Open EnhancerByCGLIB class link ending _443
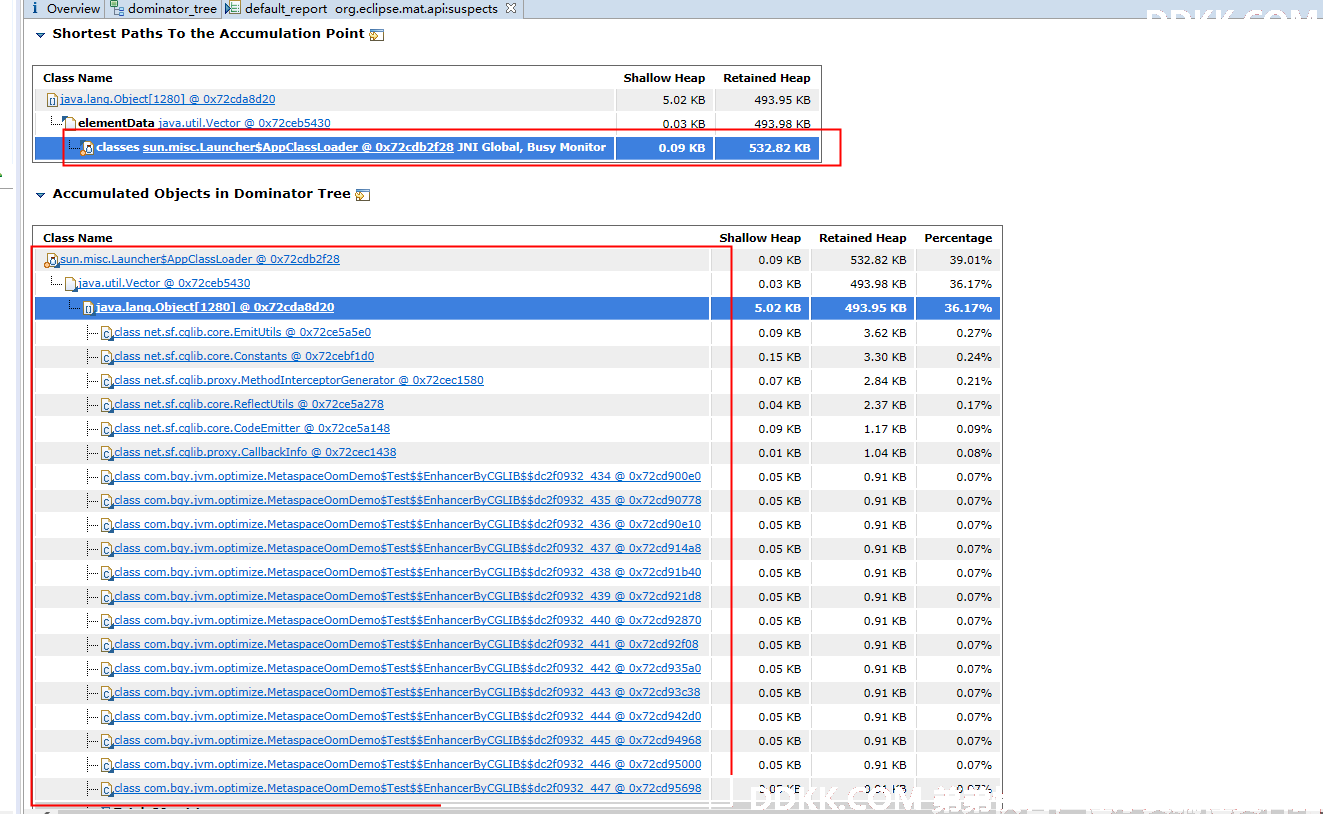 (x=407, y=692)
